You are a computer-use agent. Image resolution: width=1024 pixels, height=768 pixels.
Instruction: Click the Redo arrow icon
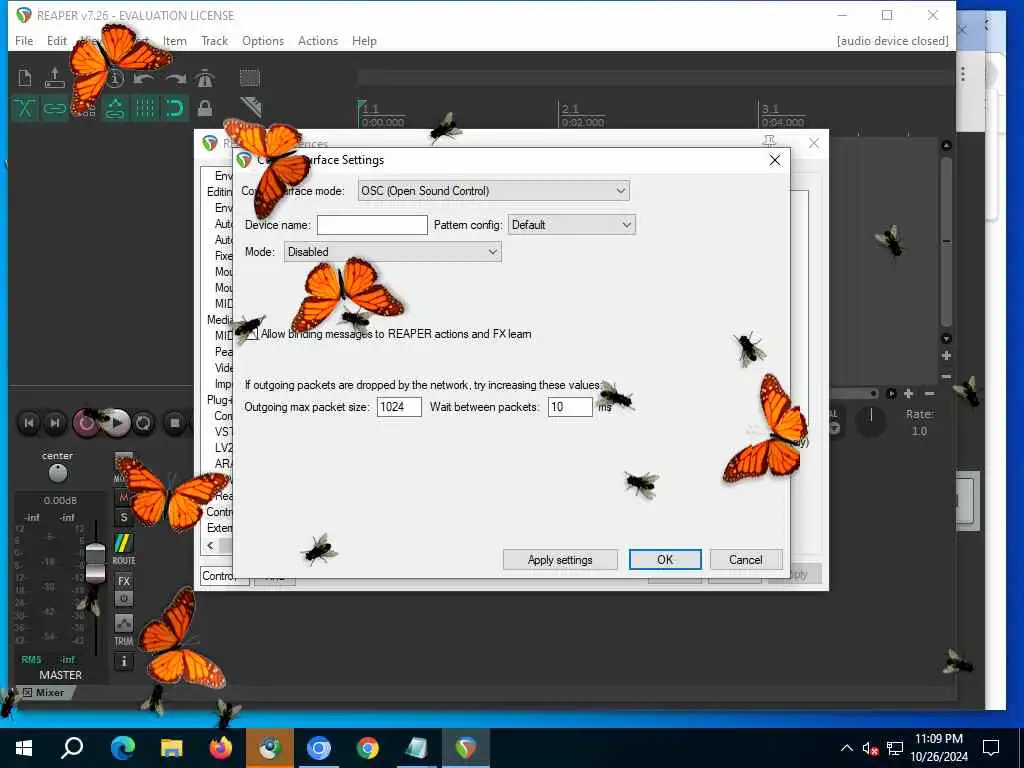pos(175,79)
